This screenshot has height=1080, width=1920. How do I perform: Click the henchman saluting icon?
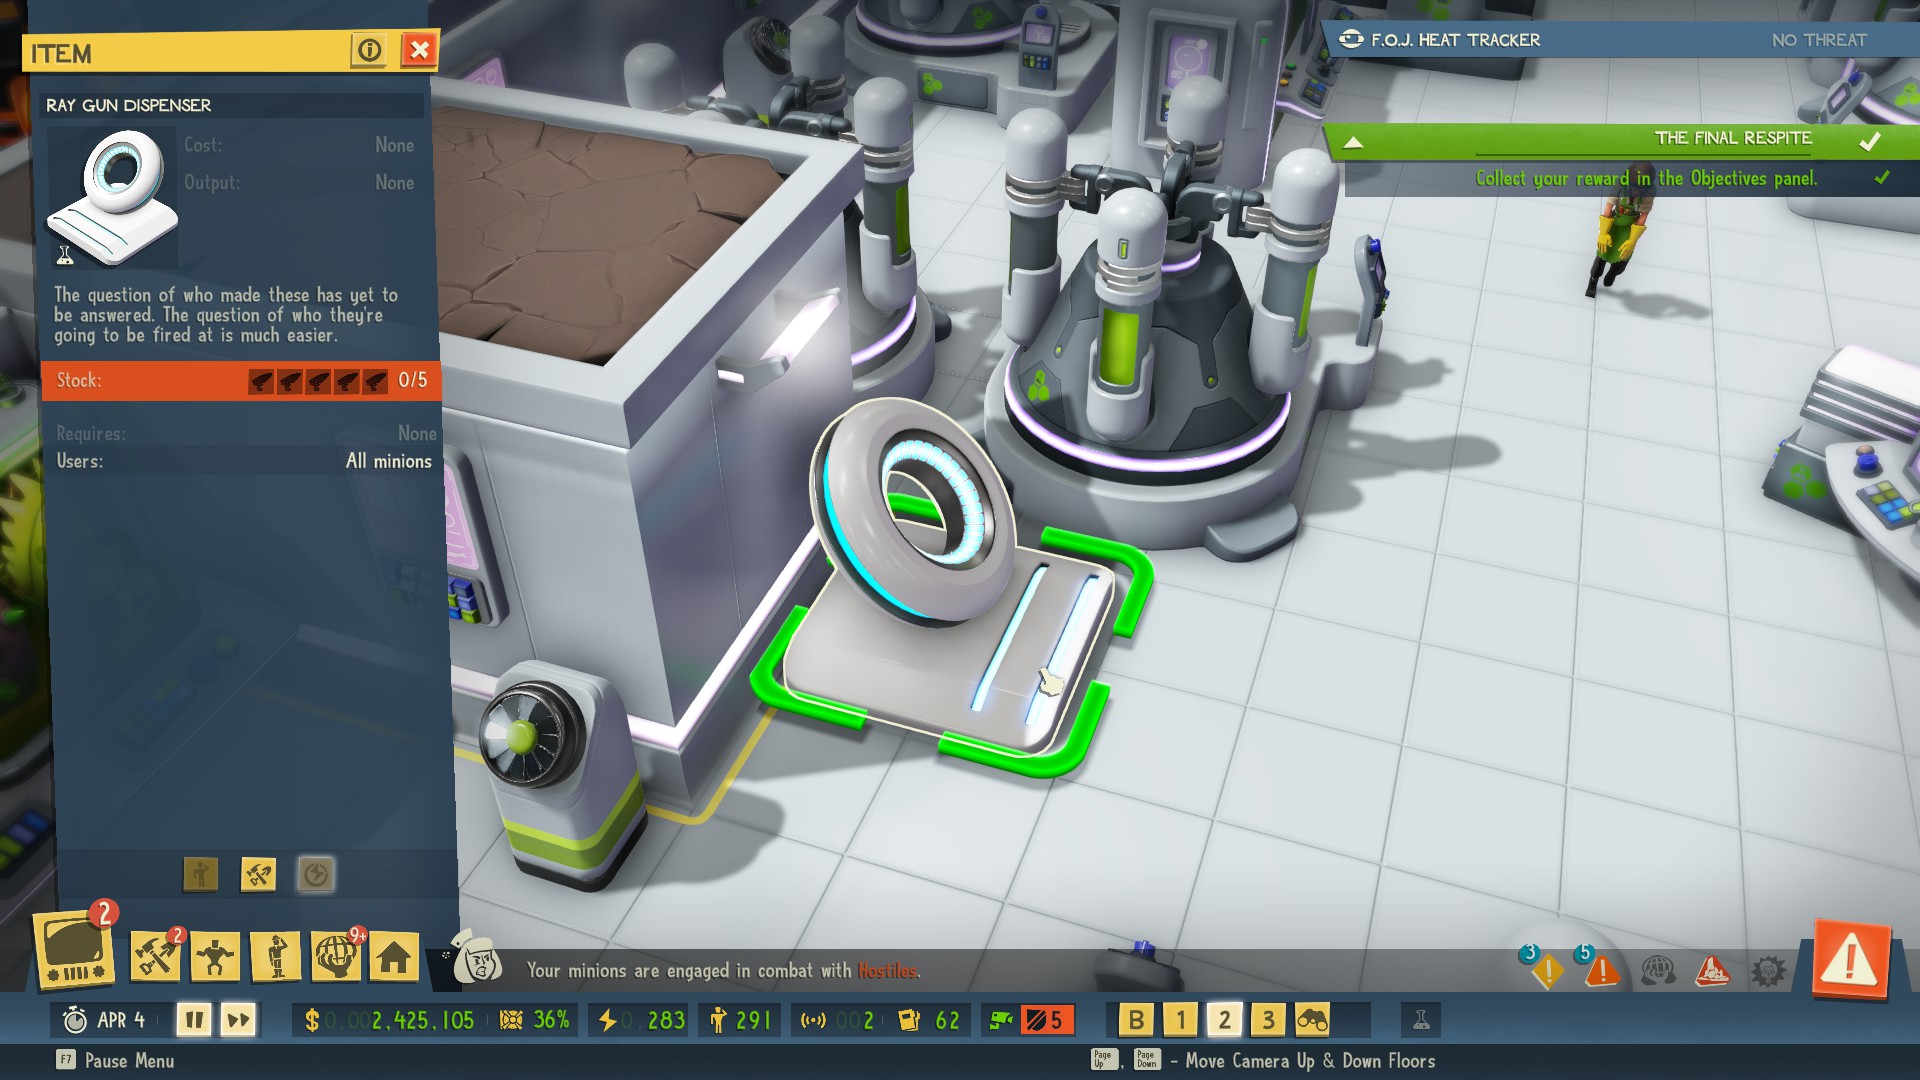coord(276,957)
